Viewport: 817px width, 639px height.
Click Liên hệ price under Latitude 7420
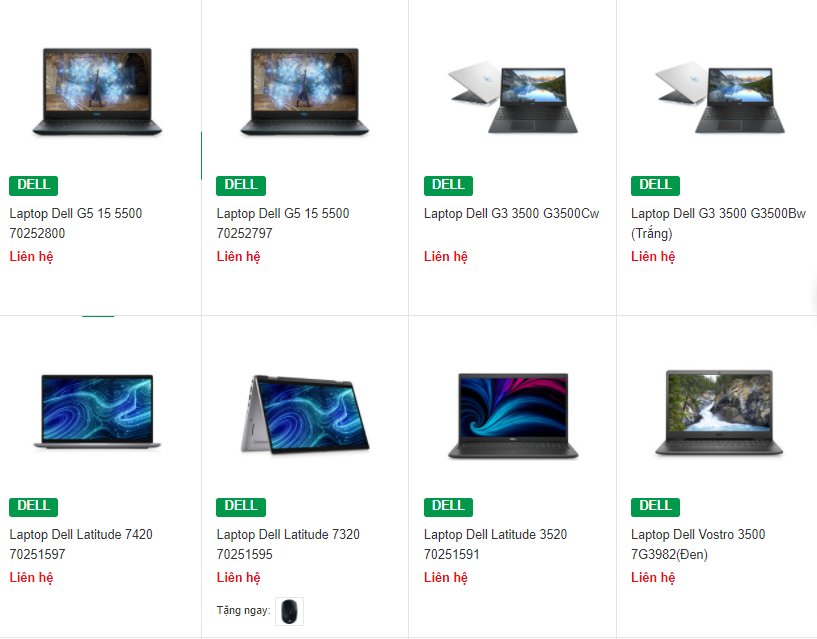point(31,577)
